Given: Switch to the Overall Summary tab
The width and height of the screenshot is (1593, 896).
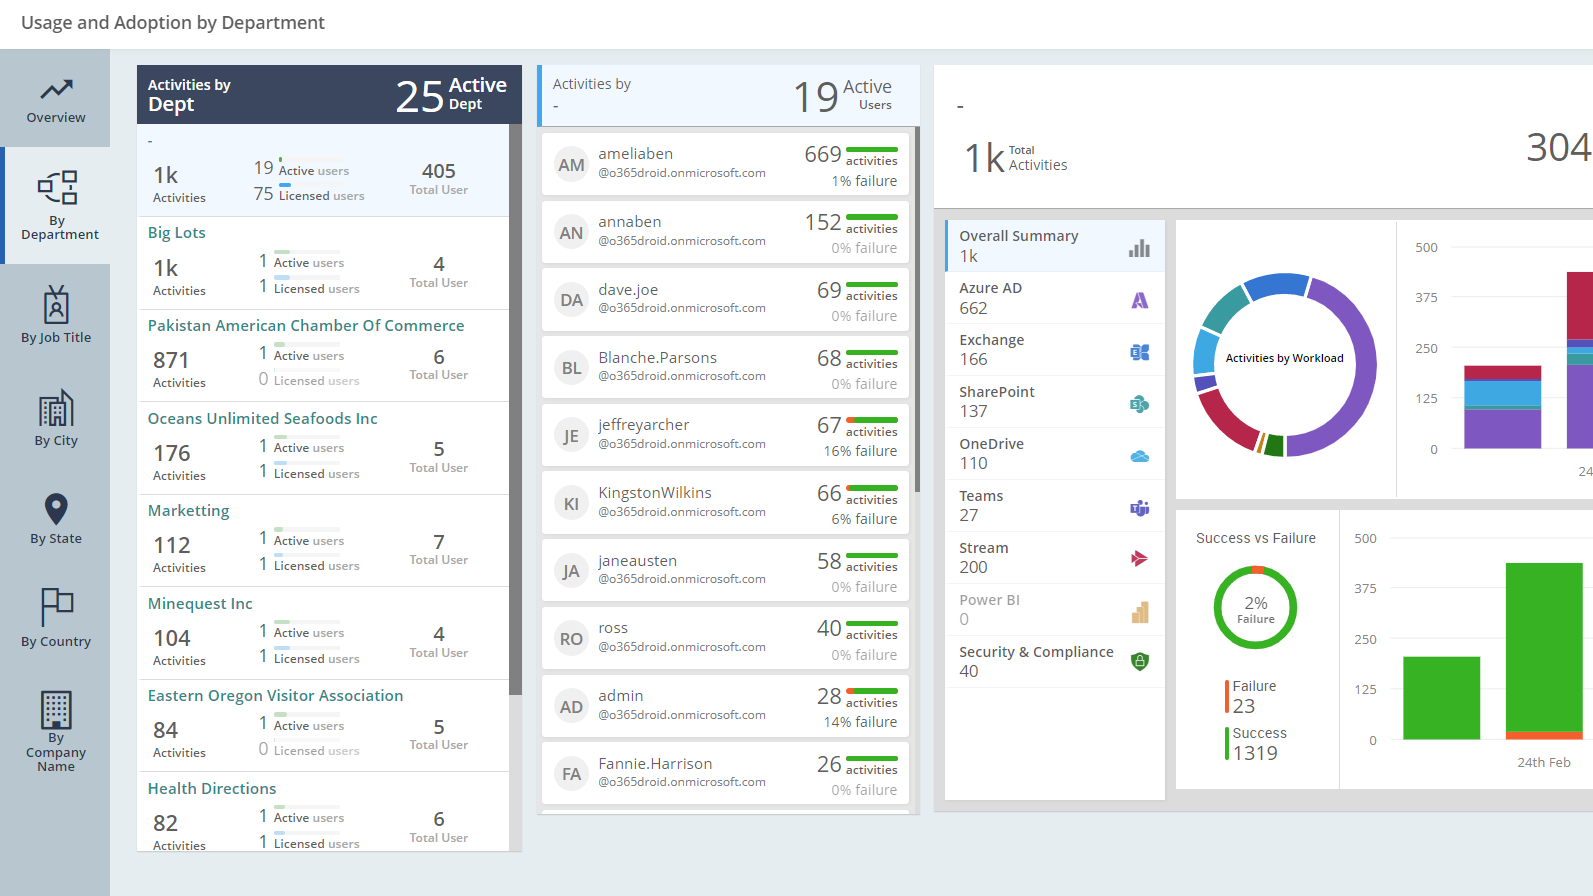Looking at the screenshot, I should [1054, 246].
